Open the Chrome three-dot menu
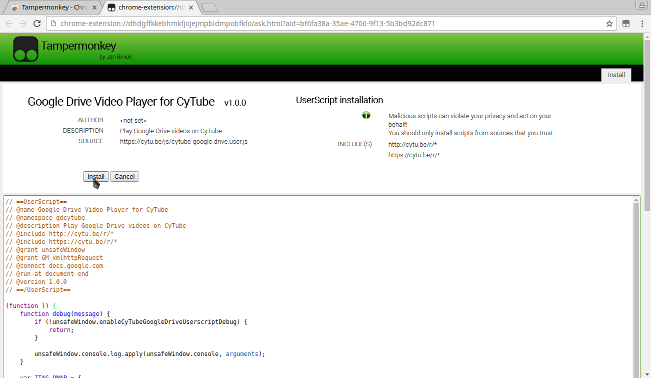 [x=642, y=24]
